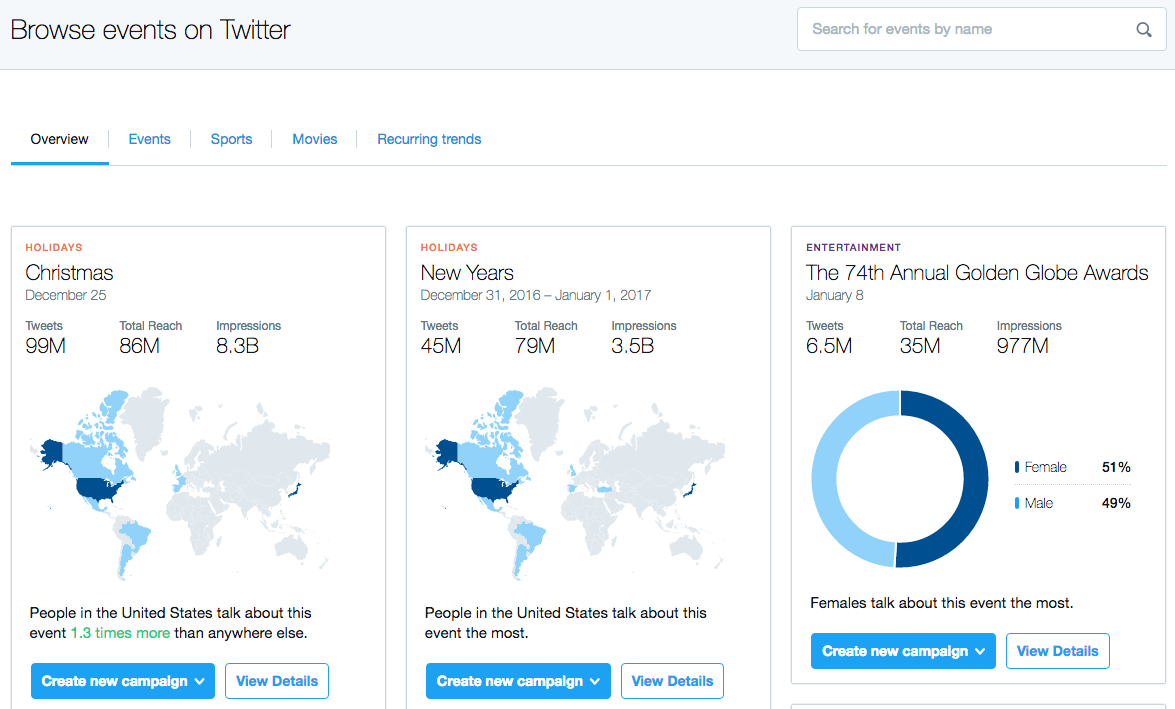View Details of the Christmas event
This screenshot has width=1175, height=709.
(x=277, y=681)
